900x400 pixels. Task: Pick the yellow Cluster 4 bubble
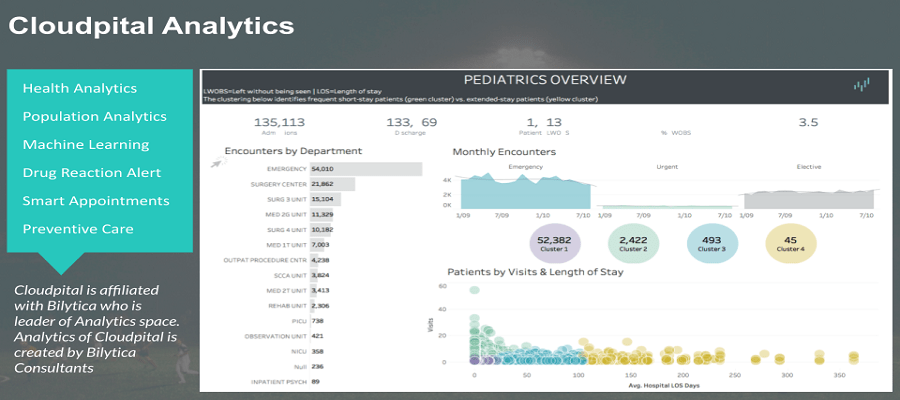tap(792, 244)
